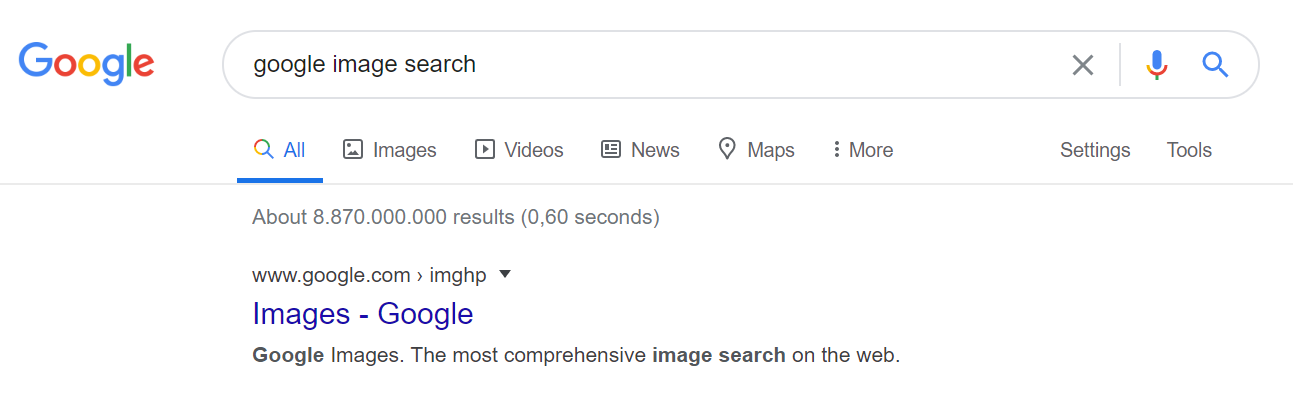Start voice search with the microphone icon
This screenshot has height=394, width=1293.
1157,65
